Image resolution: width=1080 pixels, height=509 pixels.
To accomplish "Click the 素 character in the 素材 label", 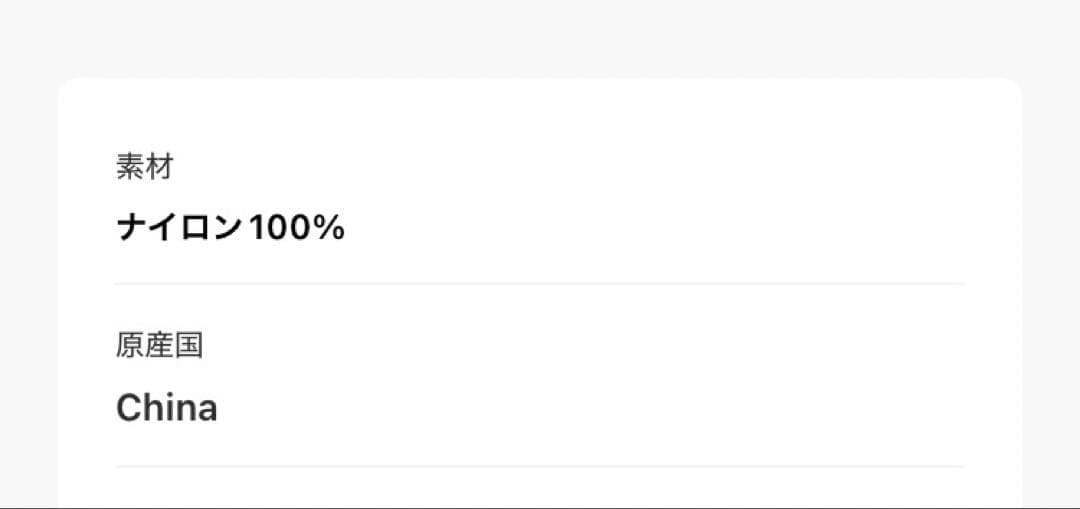I will pyautogui.click(x=131, y=167).
